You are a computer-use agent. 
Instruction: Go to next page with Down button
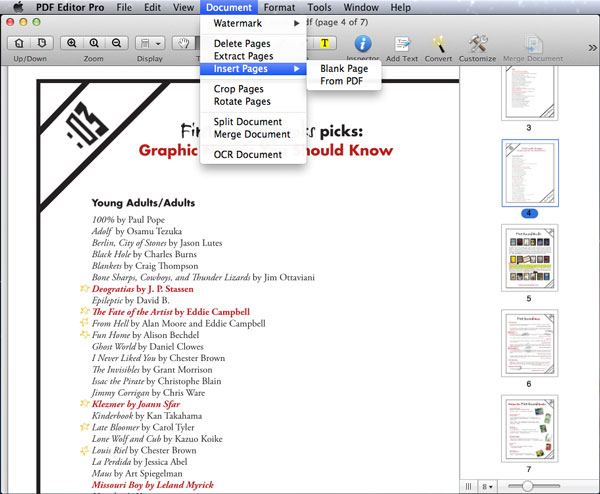click(42, 43)
